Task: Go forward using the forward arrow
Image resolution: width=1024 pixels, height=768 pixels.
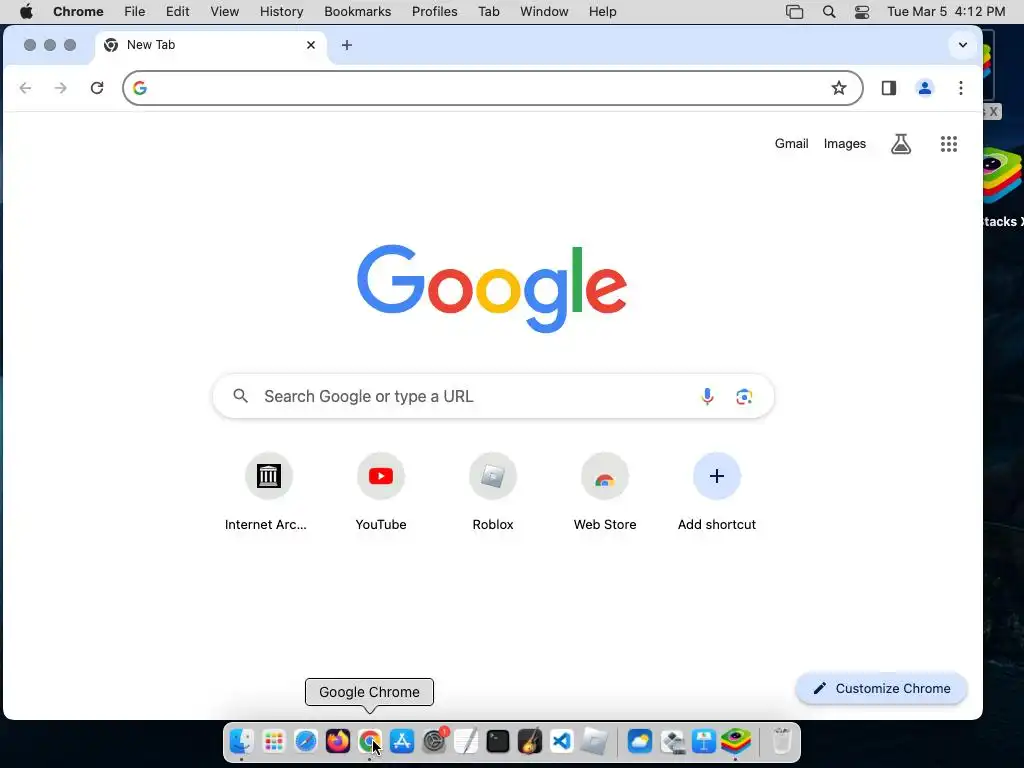Action: click(x=61, y=88)
